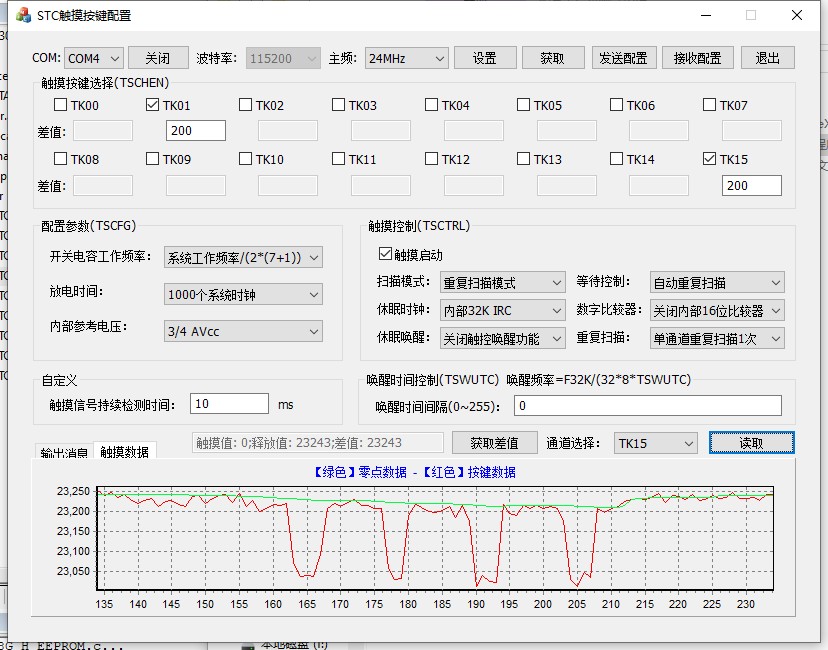Image resolution: width=828 pixels, height=650 pixels.
Task: Enable the TK11 checkbox
Action: 338,158
